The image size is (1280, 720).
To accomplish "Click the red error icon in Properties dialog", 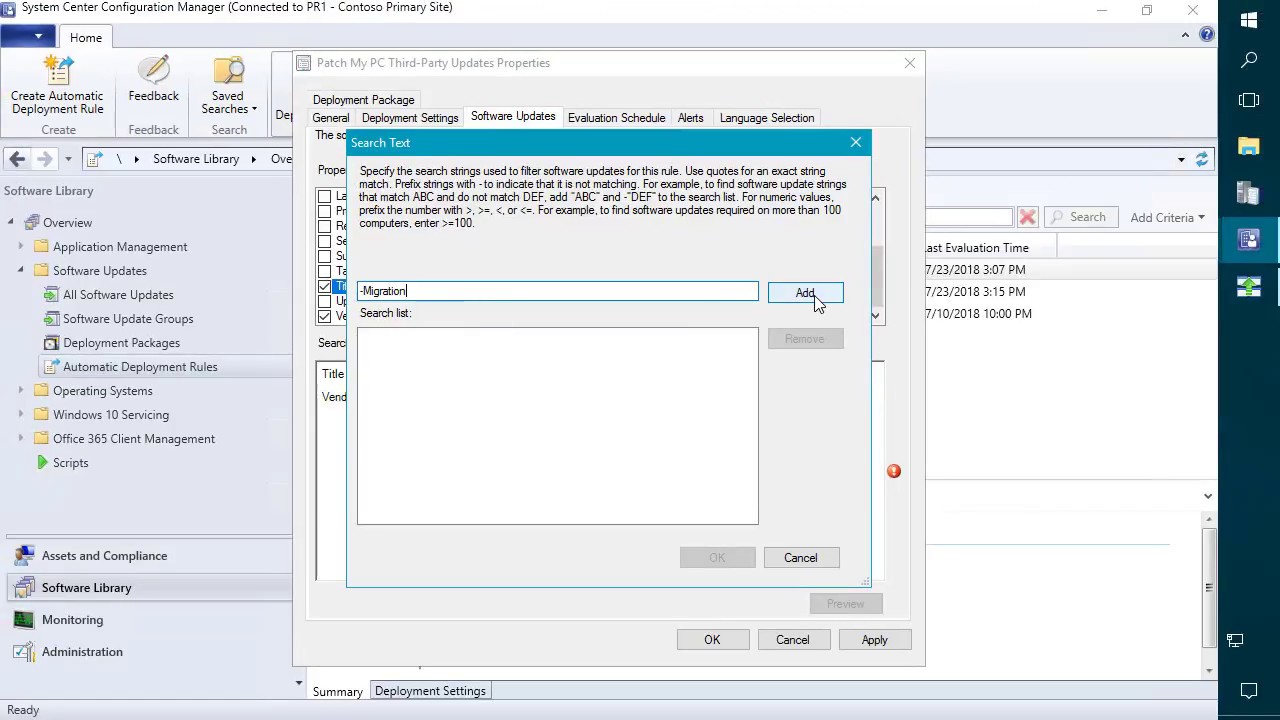I will click(x=894, y=471).
